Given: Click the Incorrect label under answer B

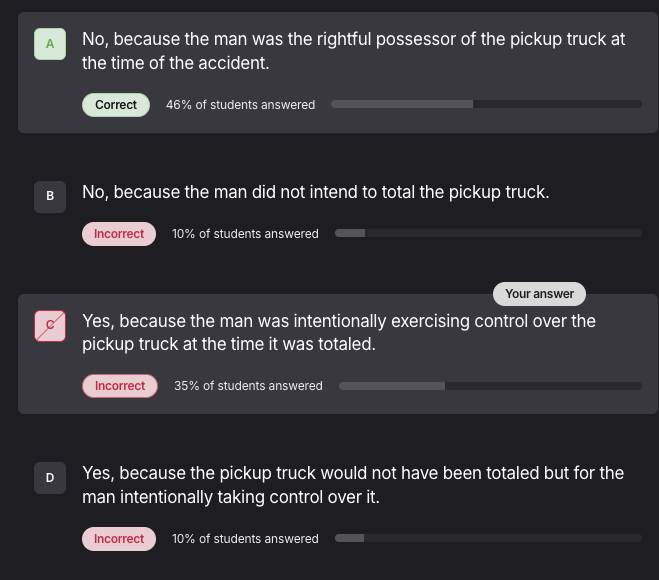Looking at the screenshot, I should (119, 234).
